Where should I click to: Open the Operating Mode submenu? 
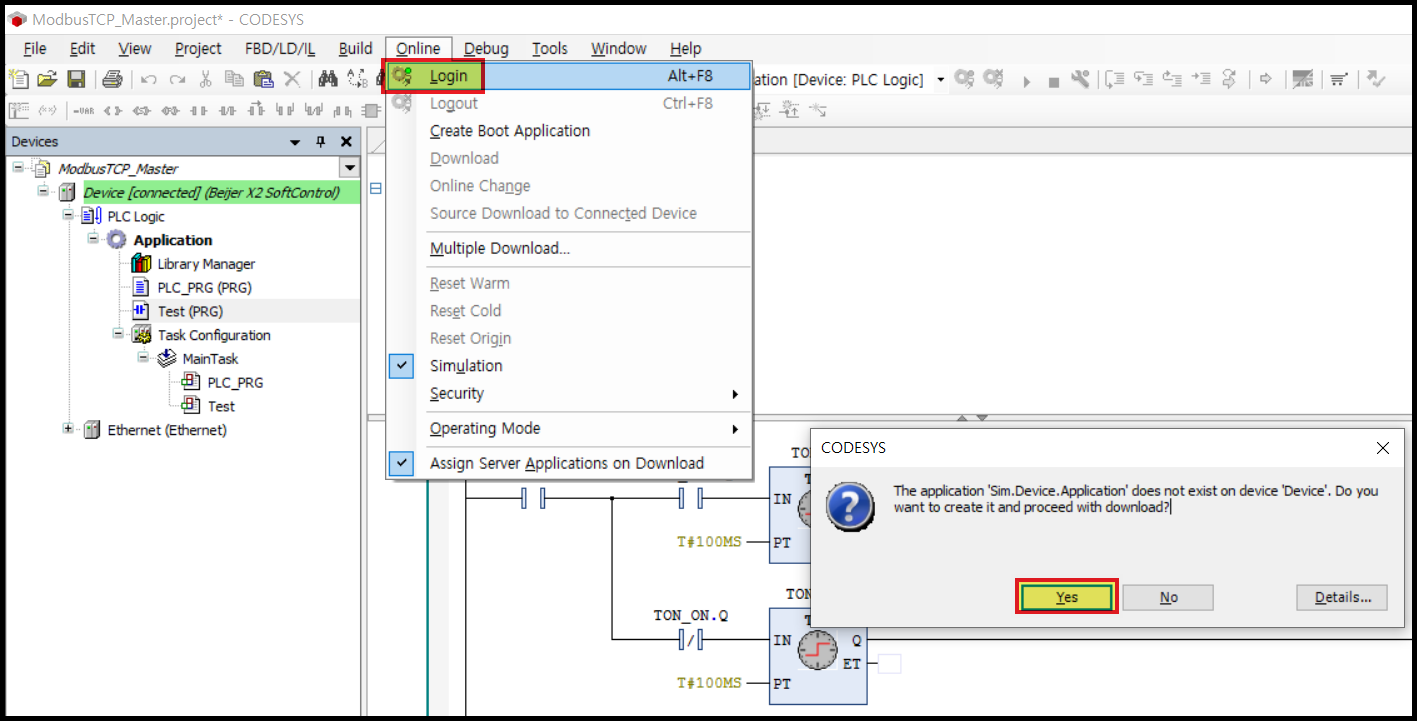point(569,428)
